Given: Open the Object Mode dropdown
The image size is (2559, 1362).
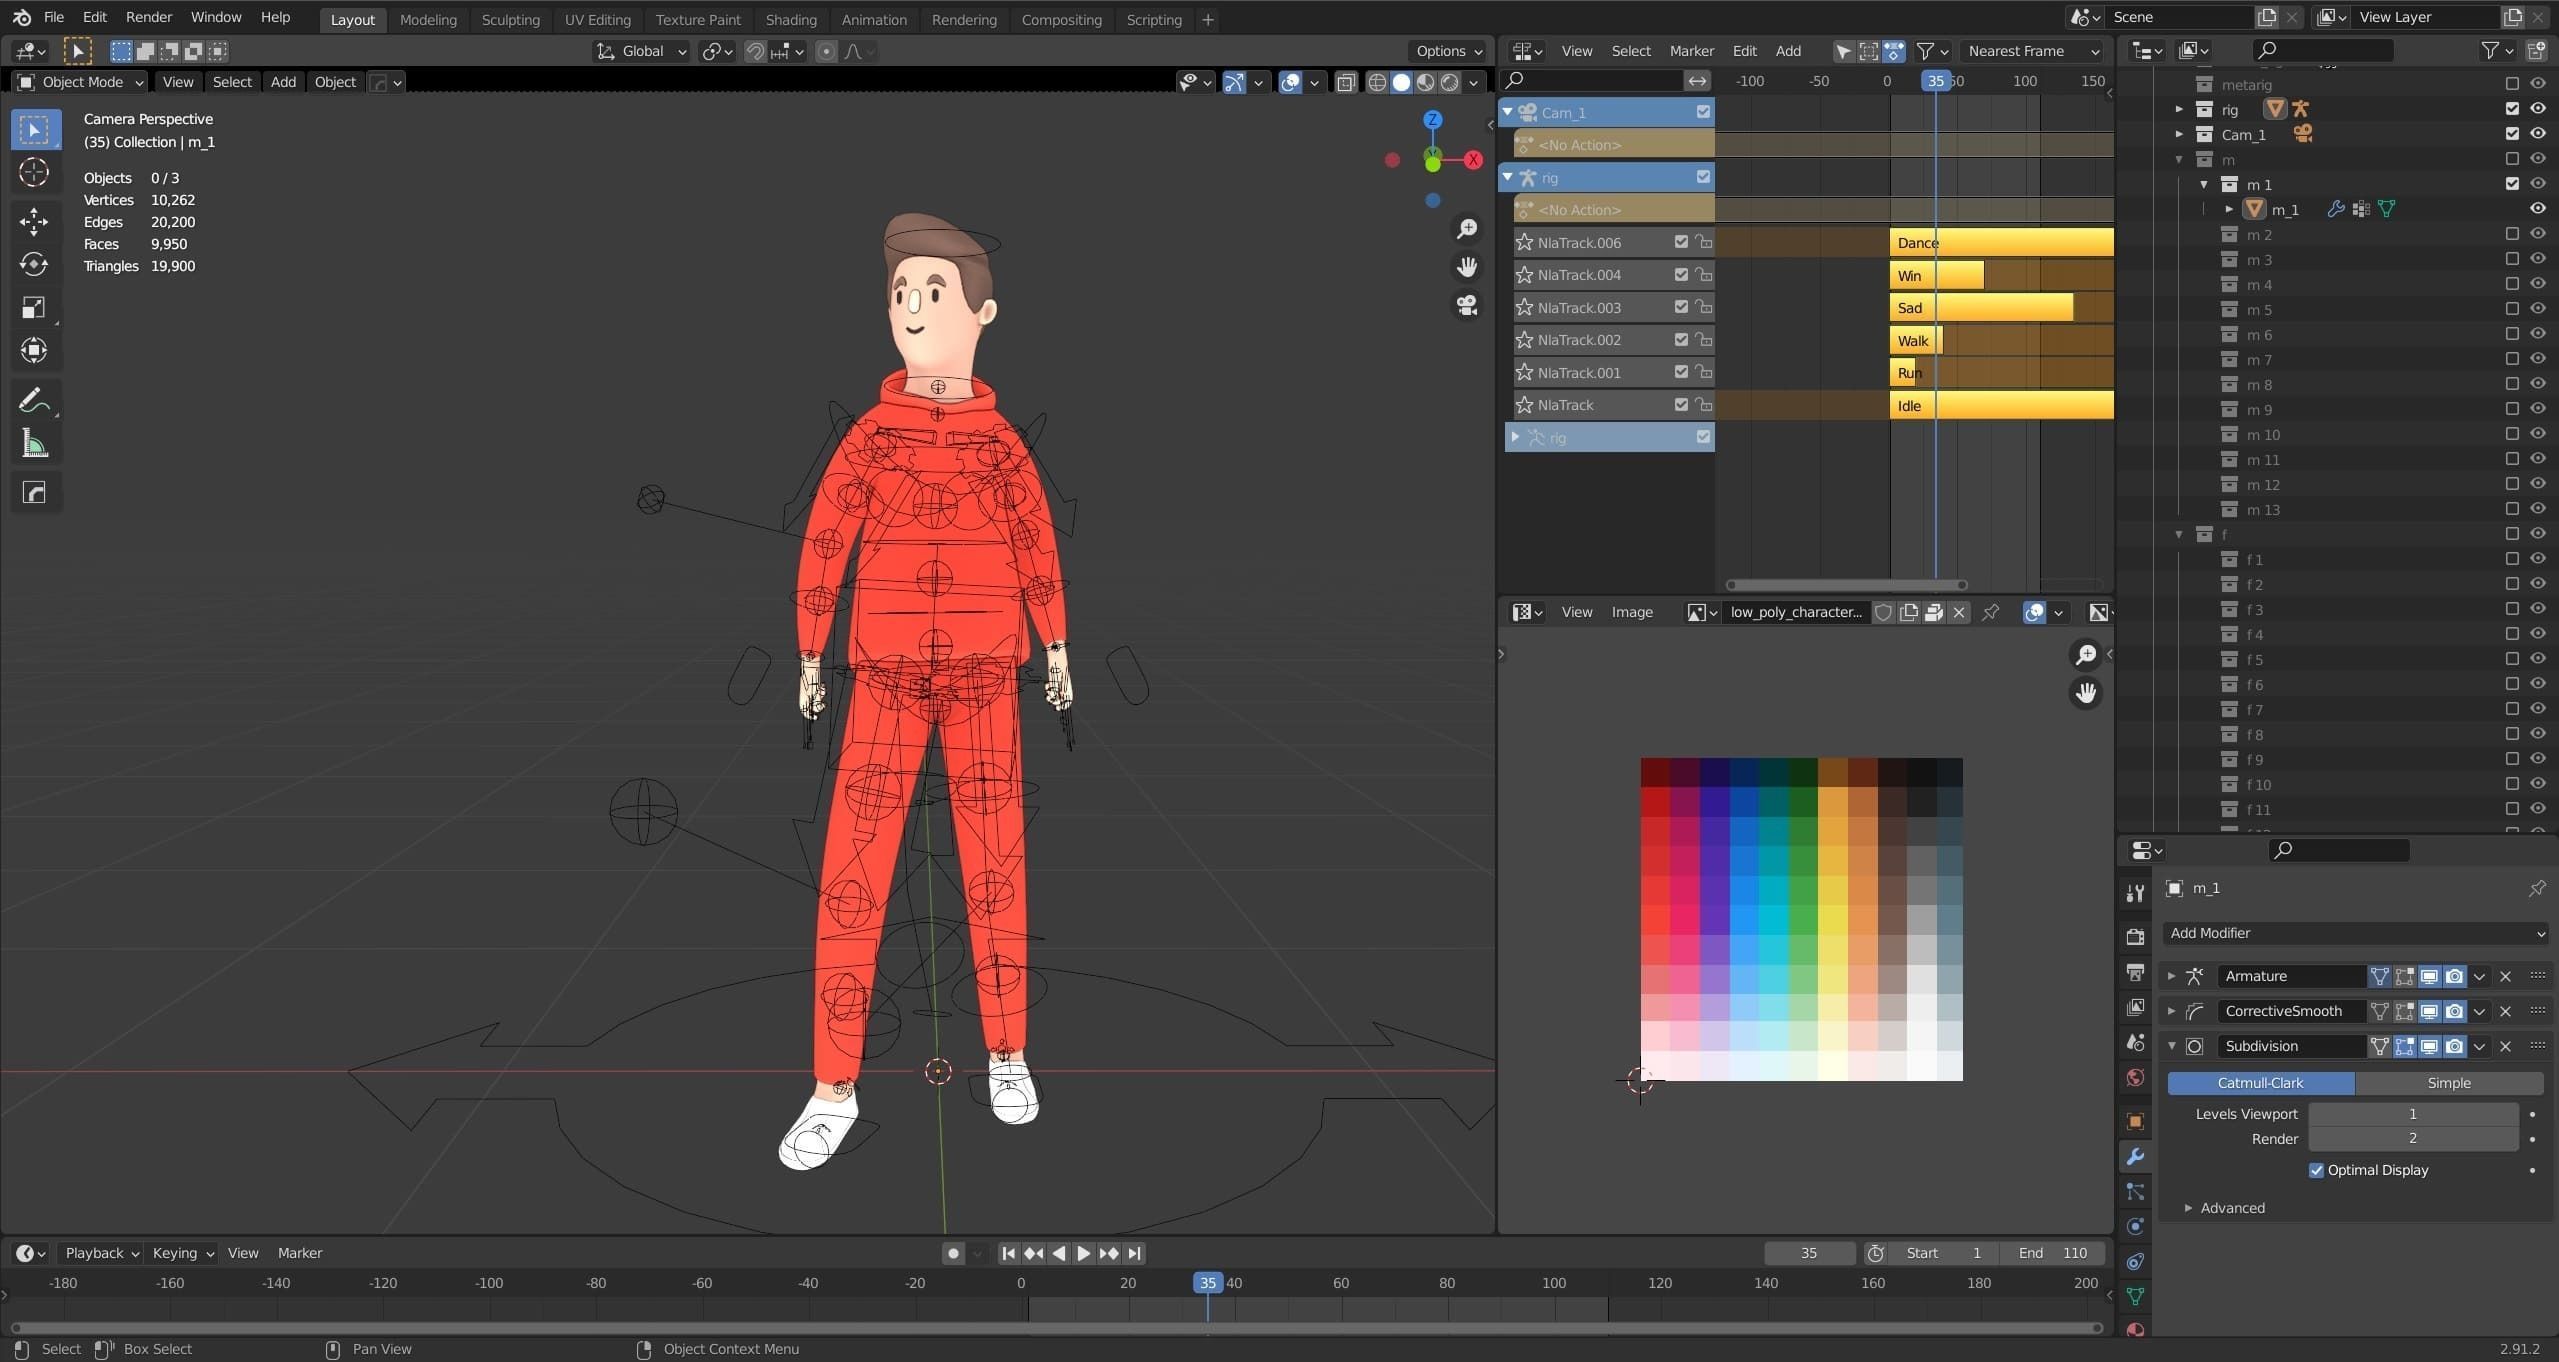Looking at the screenshot, I should point(80,82).
